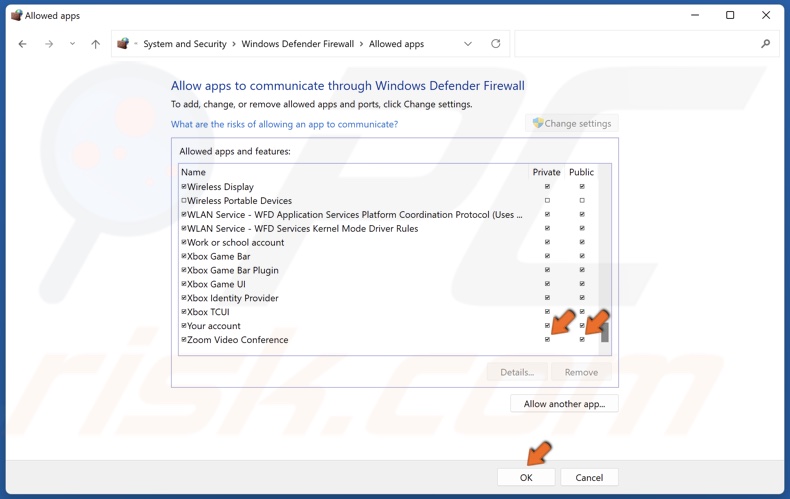
Task: Click the Remove button
Action: pyautogui.click(x=581, y=372)
